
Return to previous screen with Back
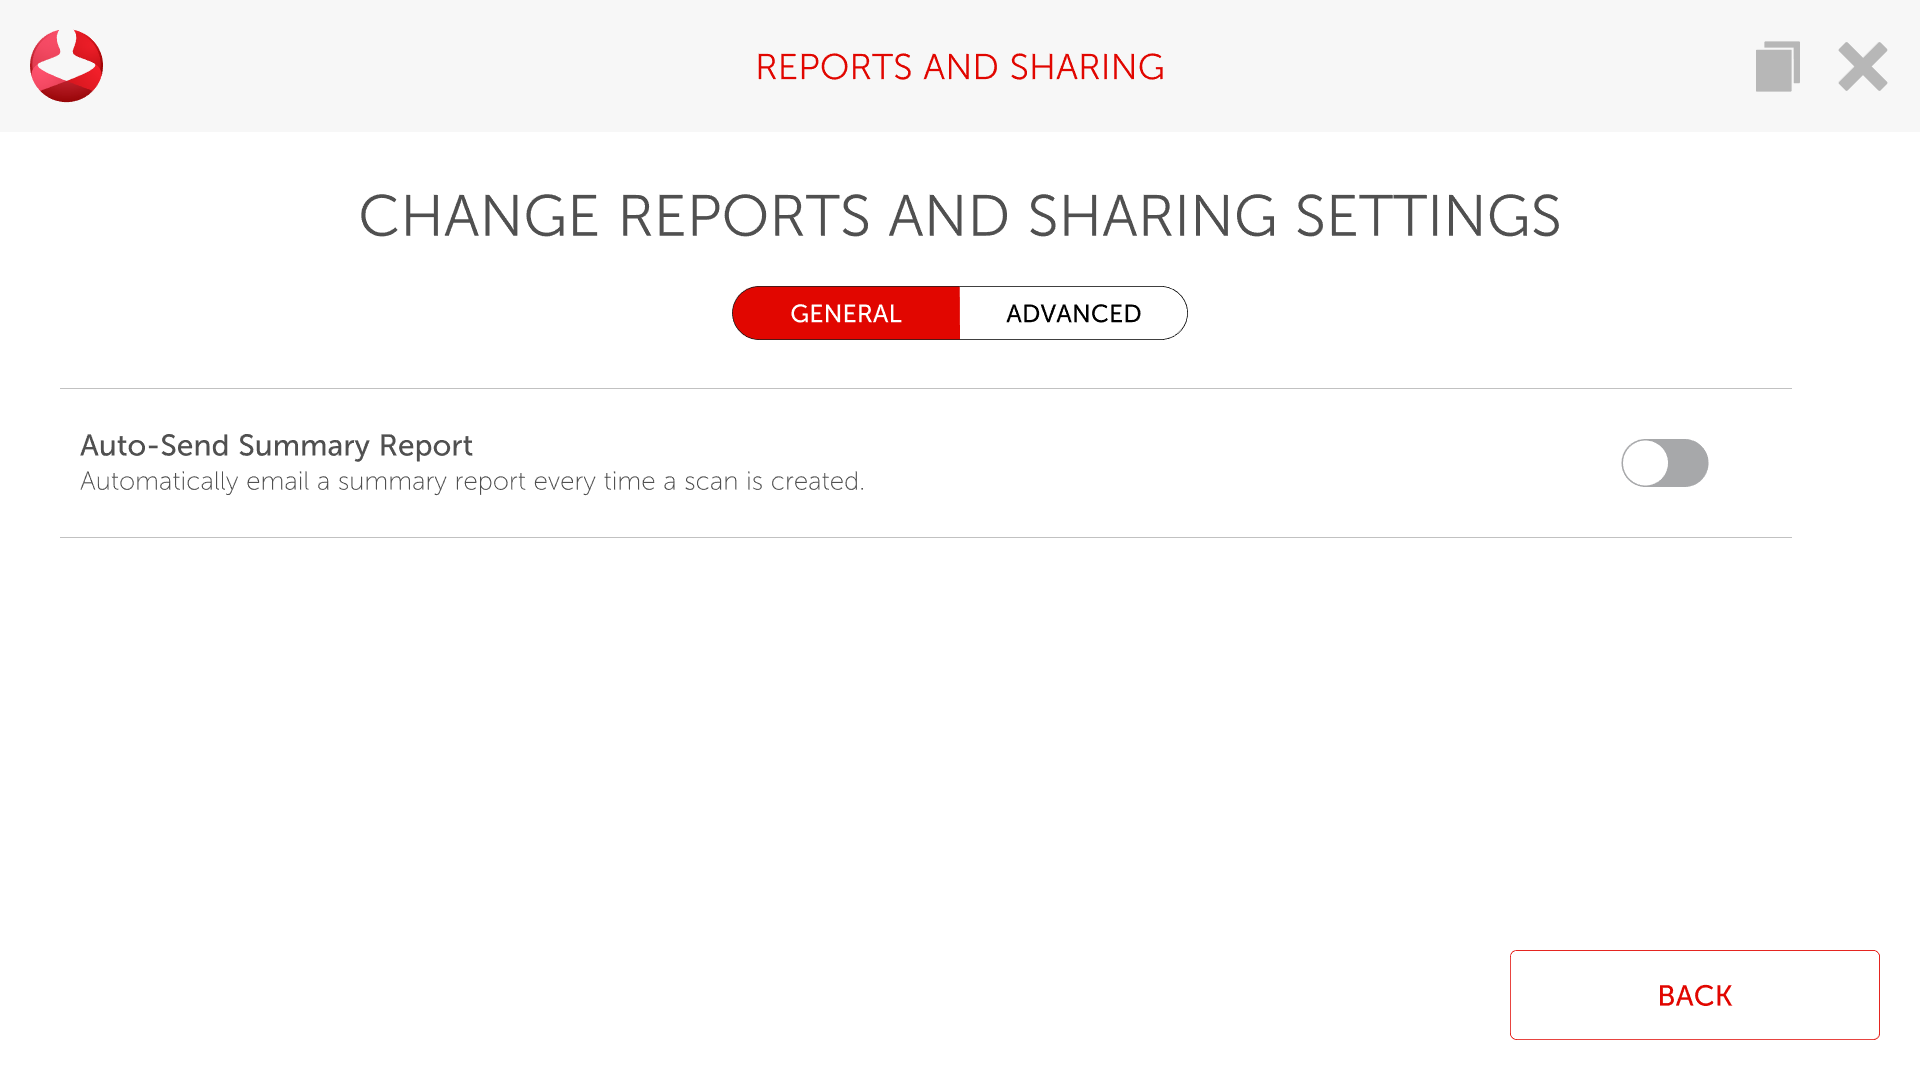1694,995
